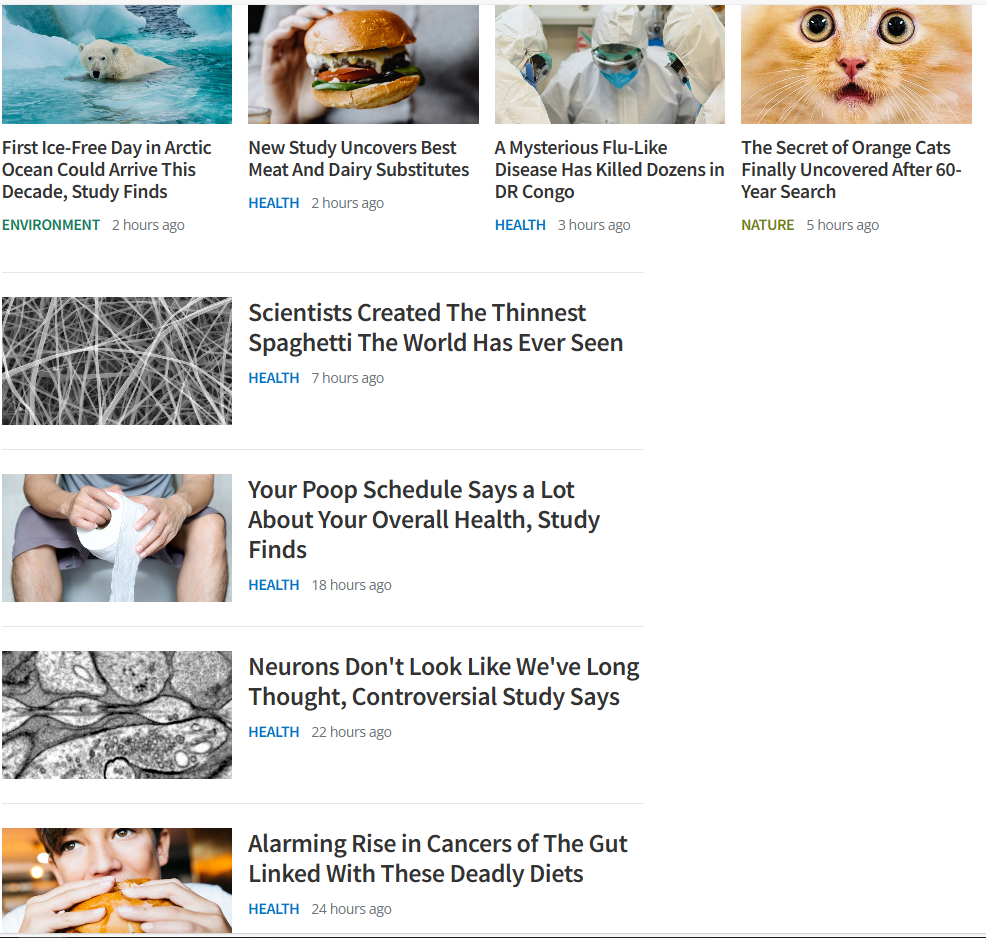Read 'The Secret of Orange Cats' article
This screenshot has width=986, height=938.
(851, 170)
